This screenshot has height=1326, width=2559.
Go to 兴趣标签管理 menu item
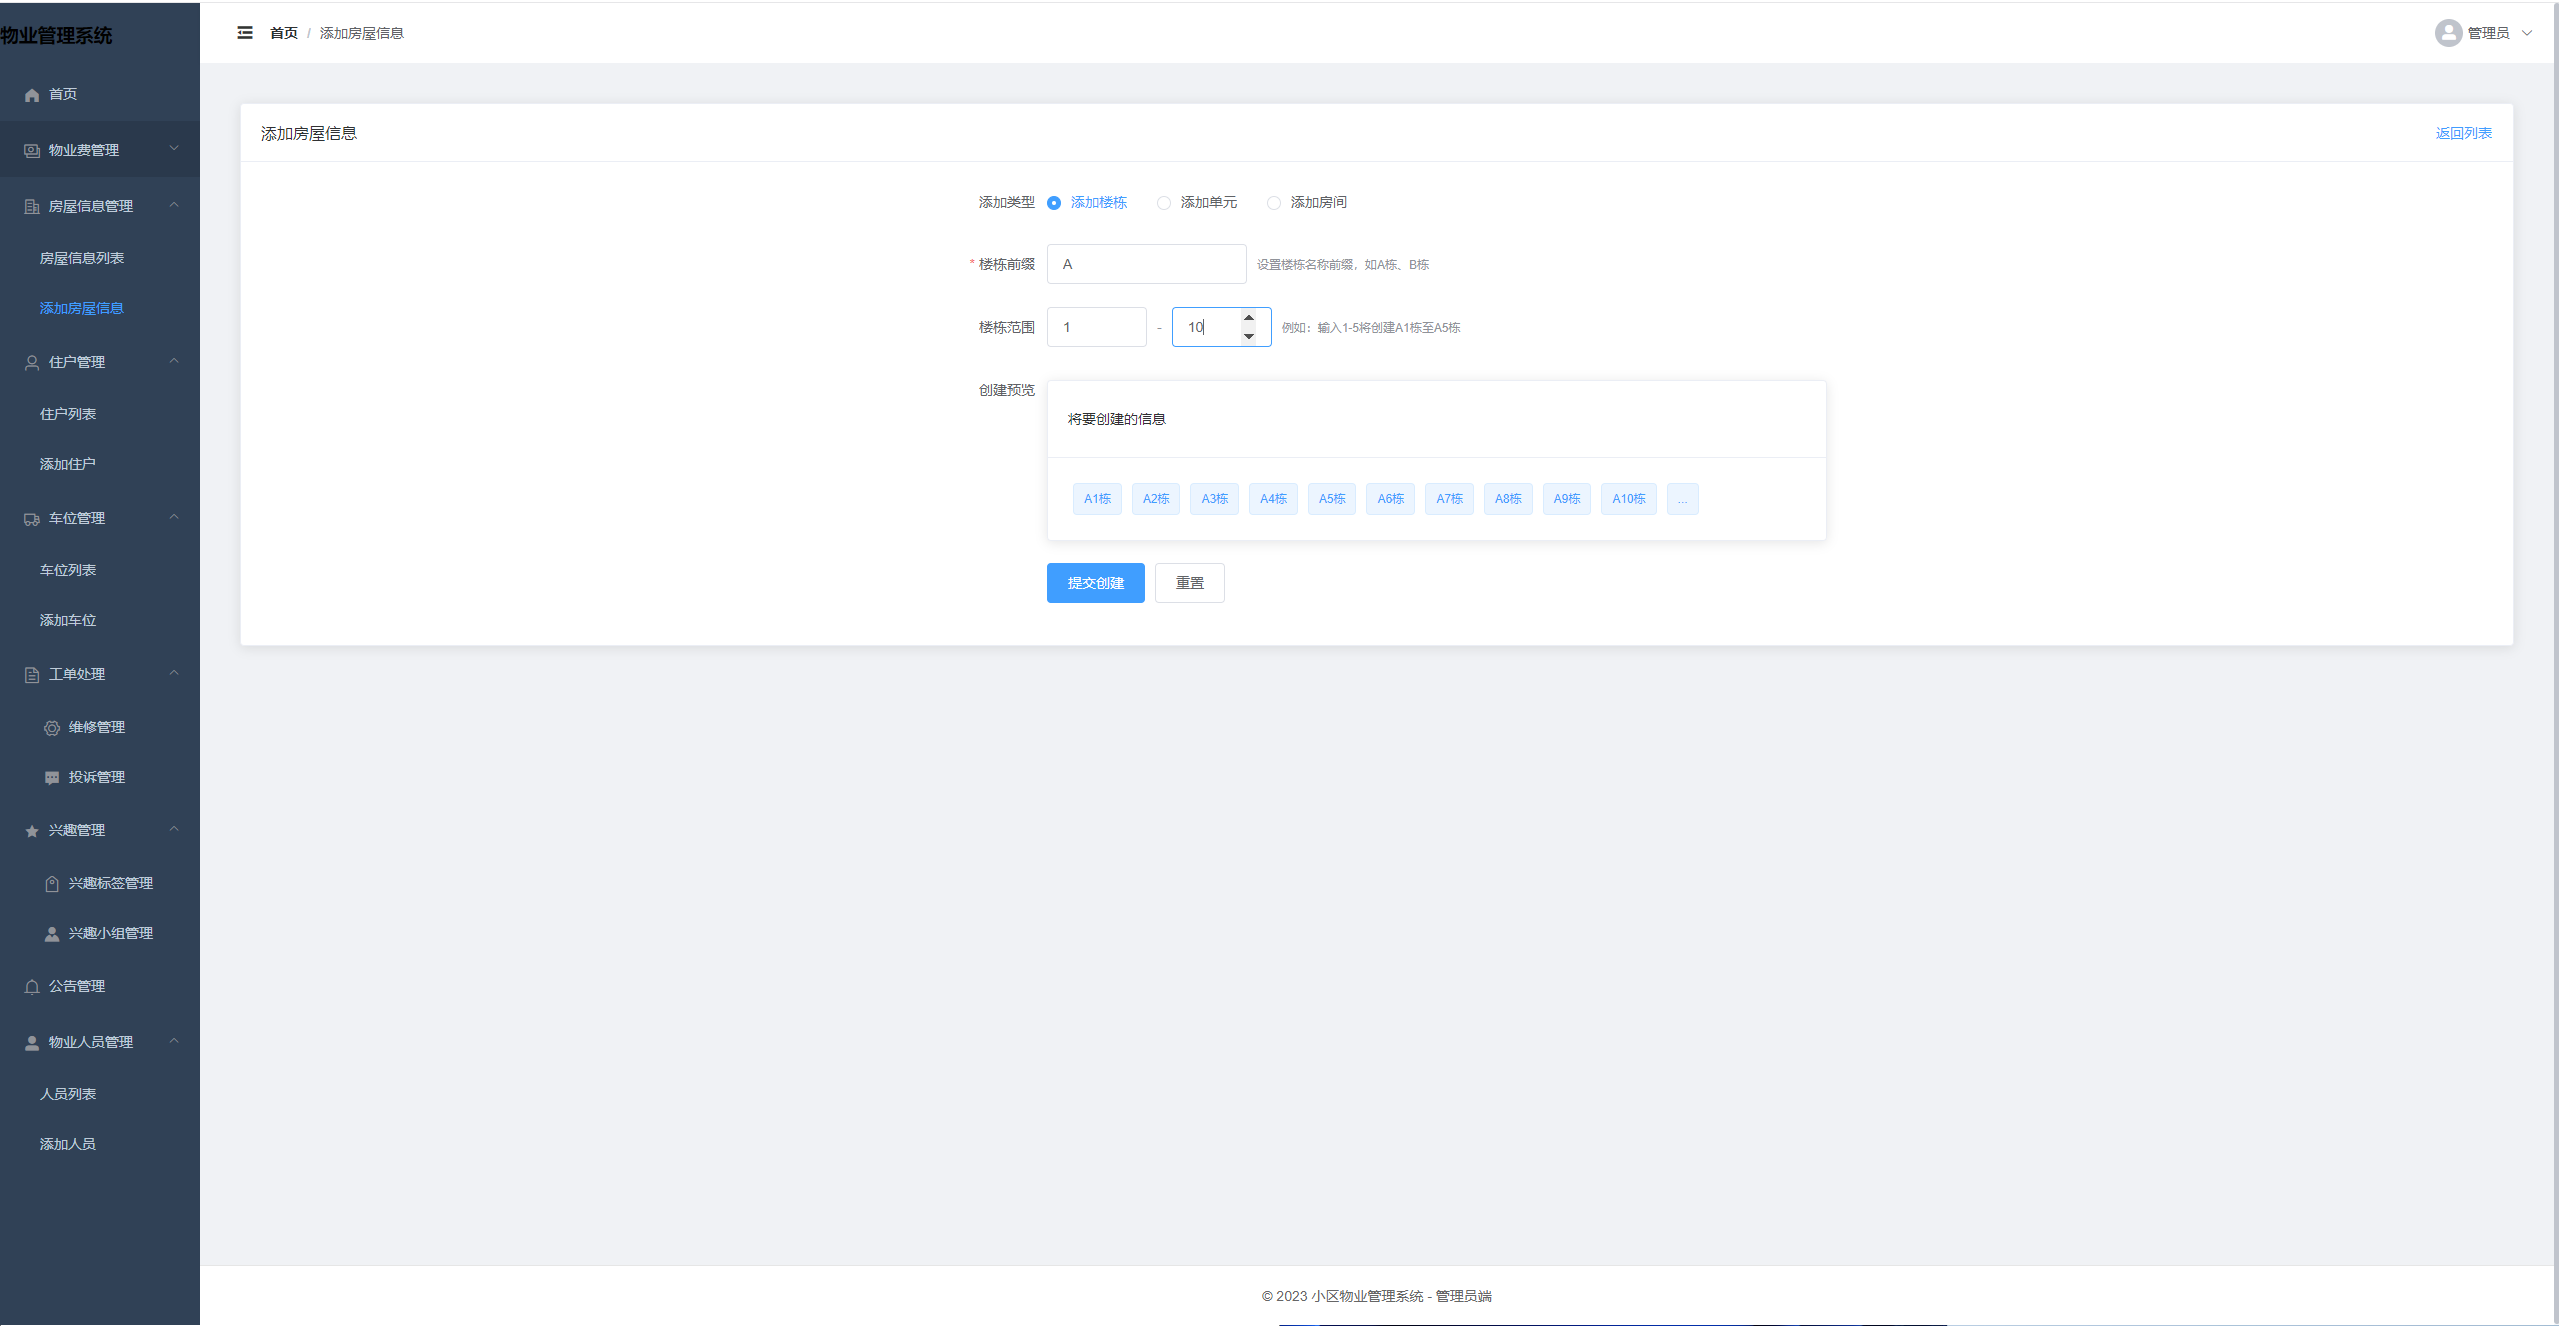(x=110, y=883)
